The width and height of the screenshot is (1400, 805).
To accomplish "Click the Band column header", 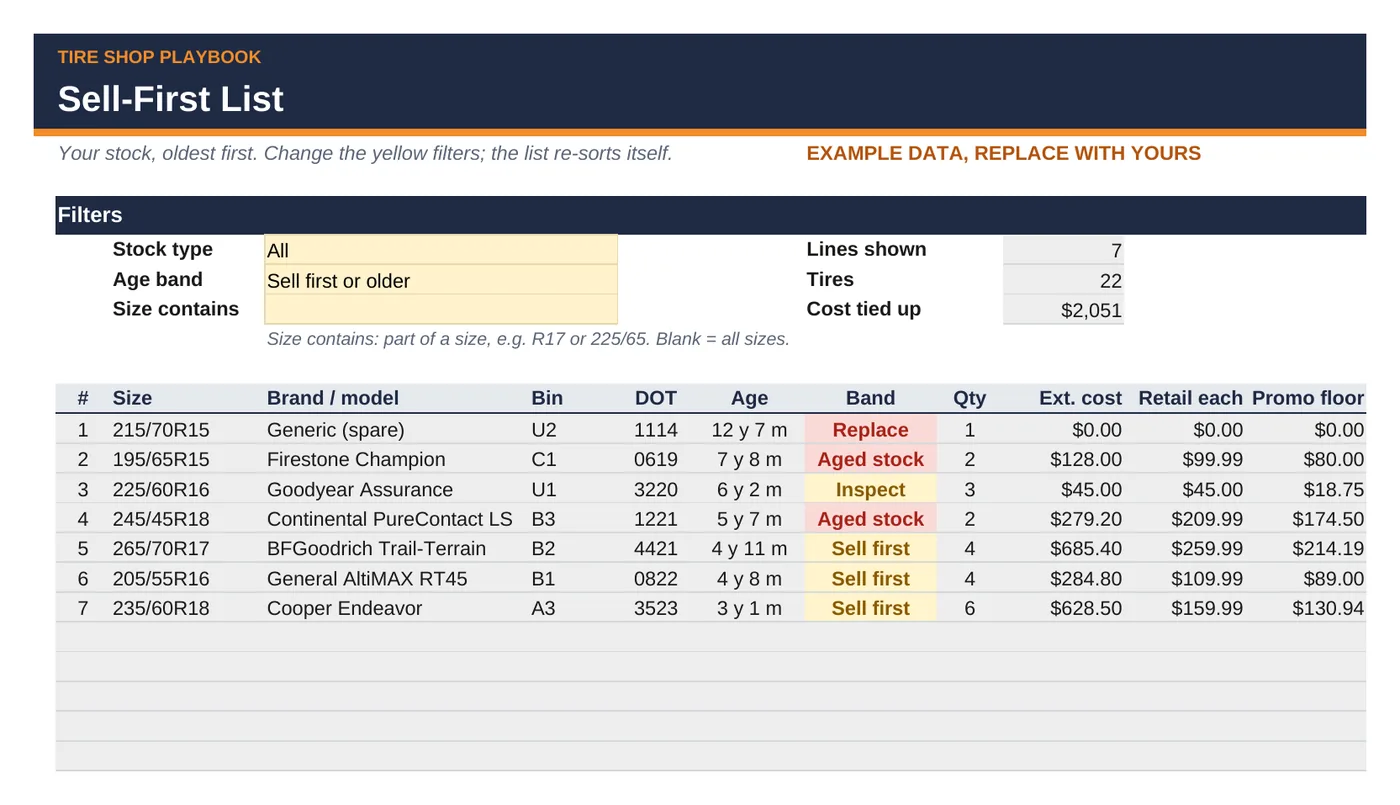I will [x=870, y=398].
